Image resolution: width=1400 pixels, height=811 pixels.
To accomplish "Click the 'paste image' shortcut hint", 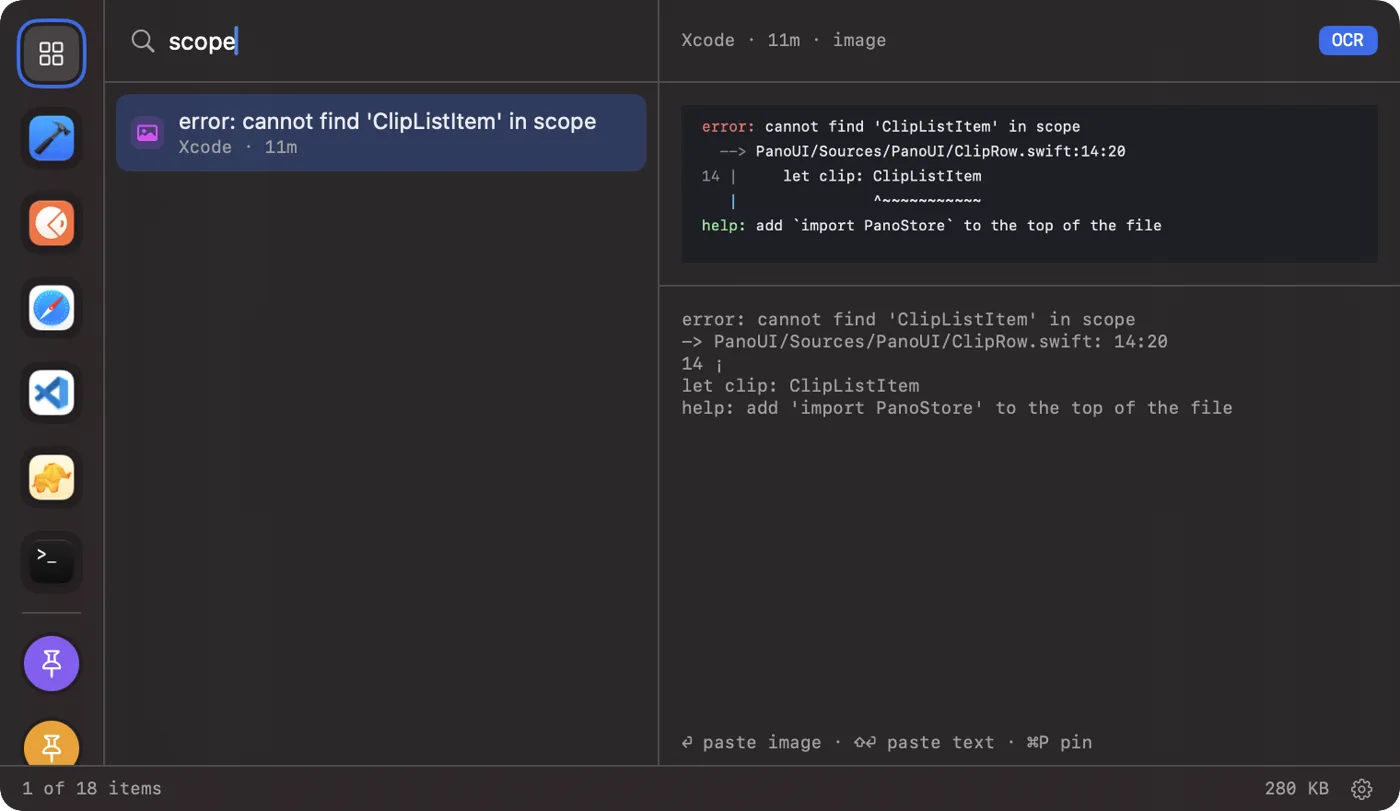I will pyautogui.click(x=751, y=742).
